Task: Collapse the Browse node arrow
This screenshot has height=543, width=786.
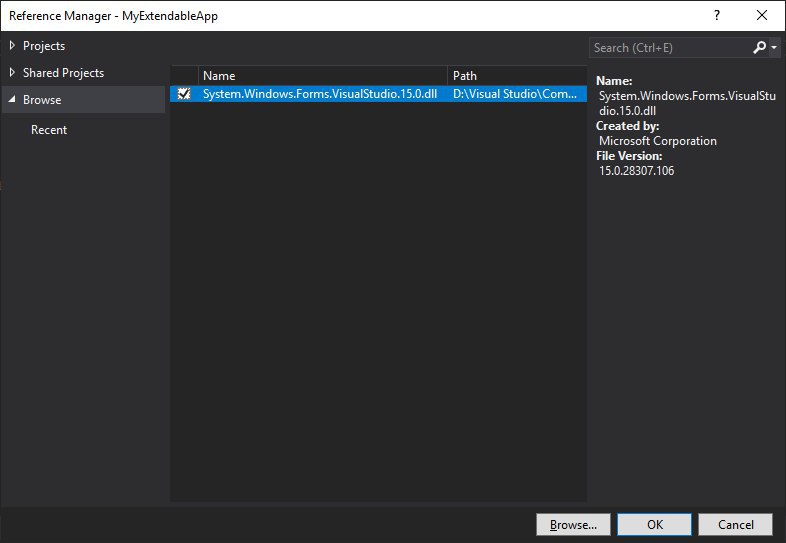Action: (12, 99)
